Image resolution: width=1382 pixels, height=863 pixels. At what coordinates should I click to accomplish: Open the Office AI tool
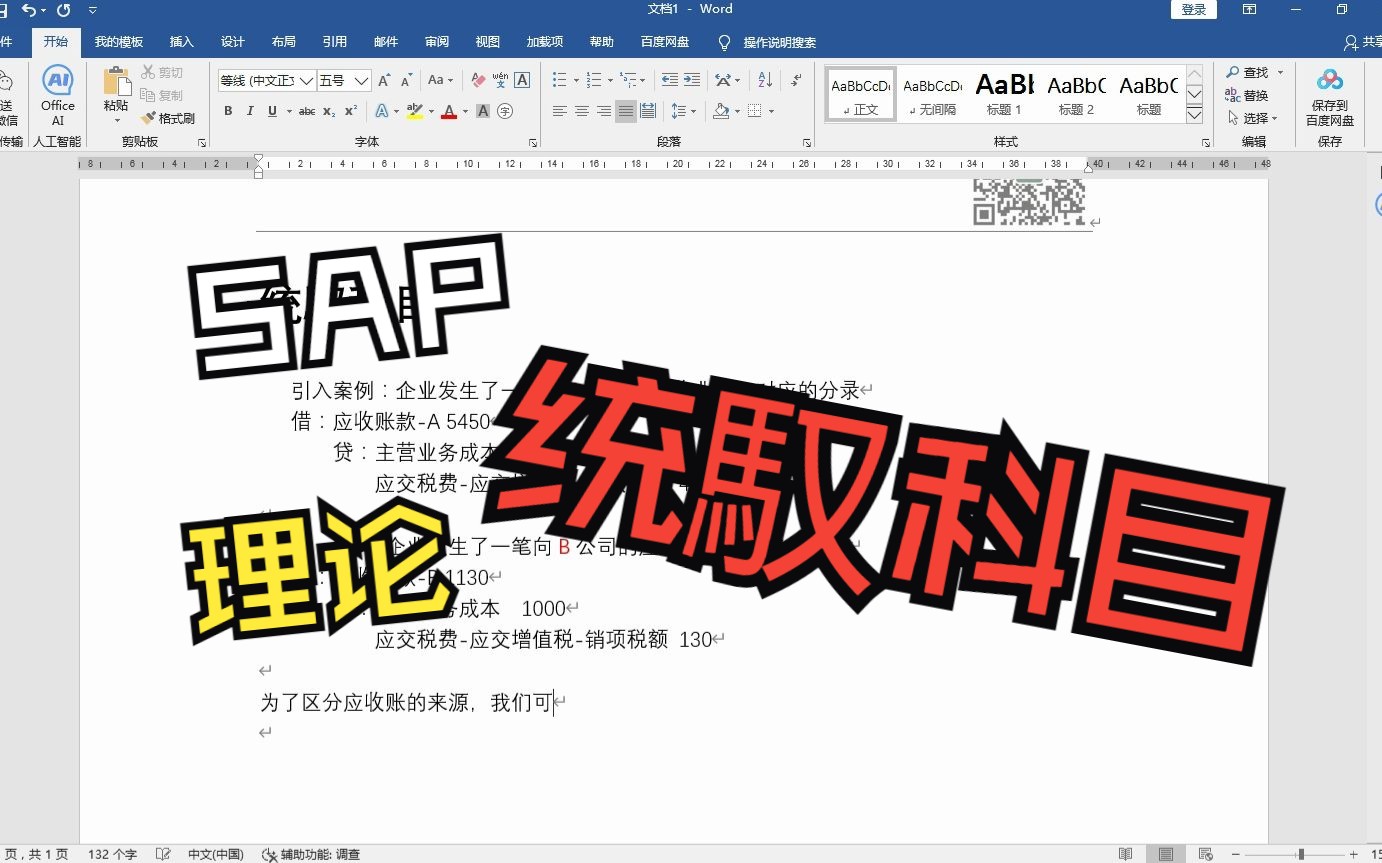tap(57, 96)
